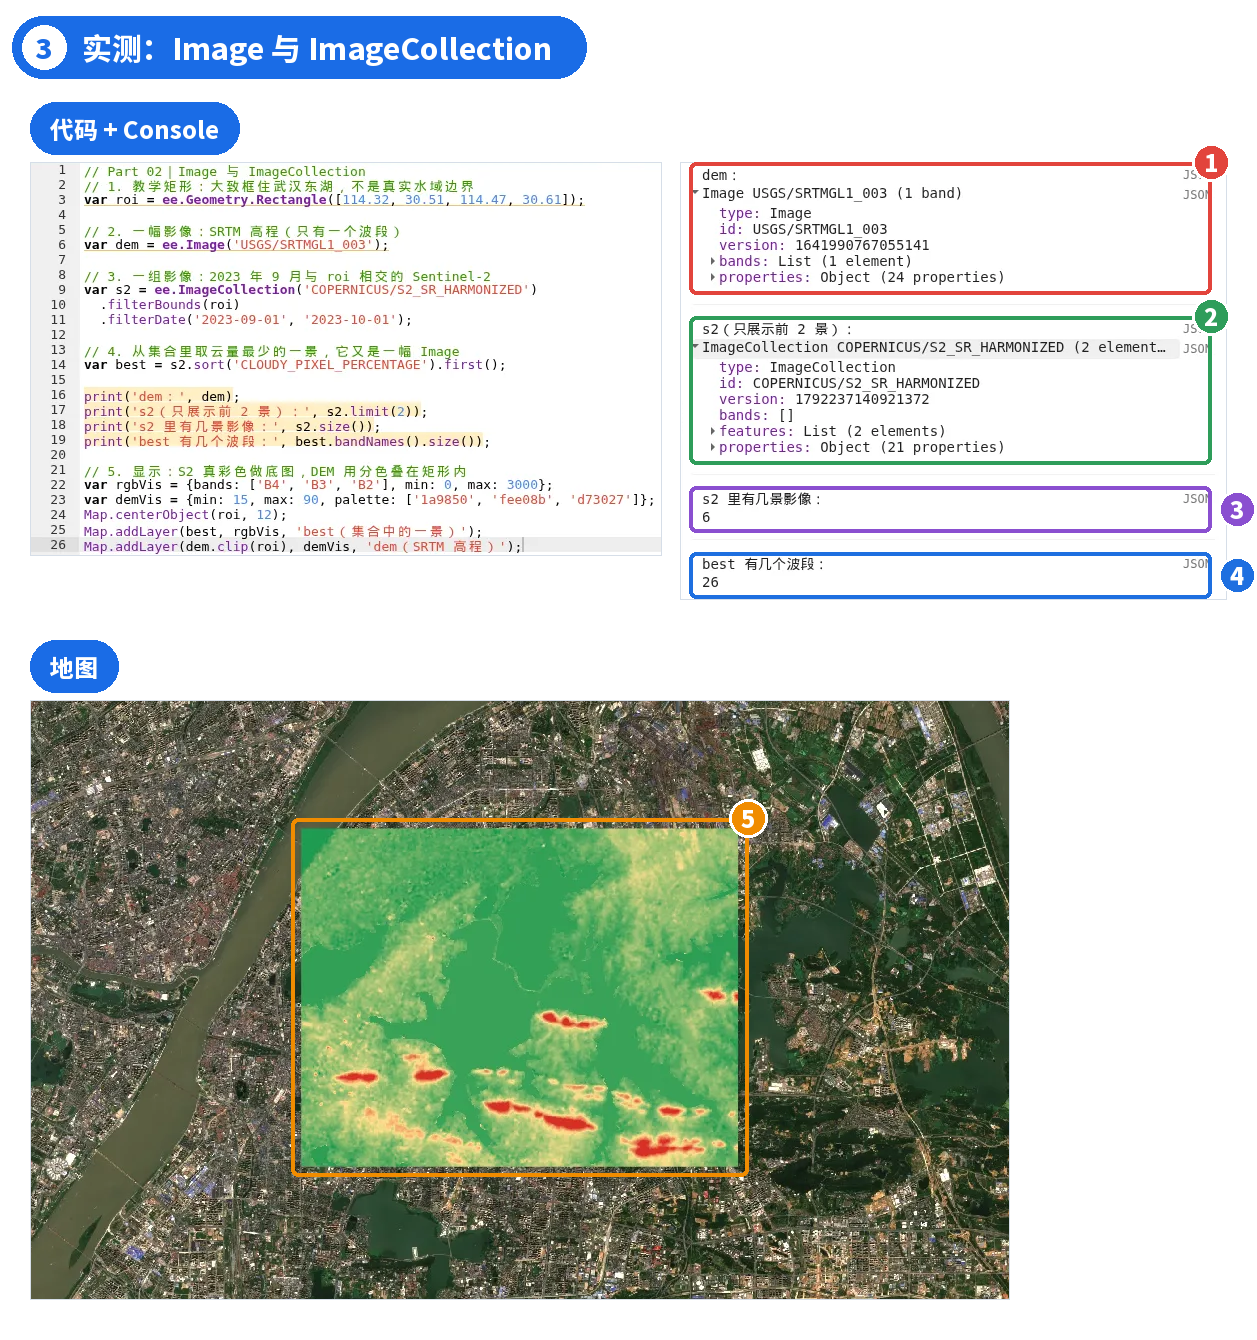This screenshot has width=1257, height=1340.
Task: Expand properties: Object (21 properties)
Action: tap(712, 448)
